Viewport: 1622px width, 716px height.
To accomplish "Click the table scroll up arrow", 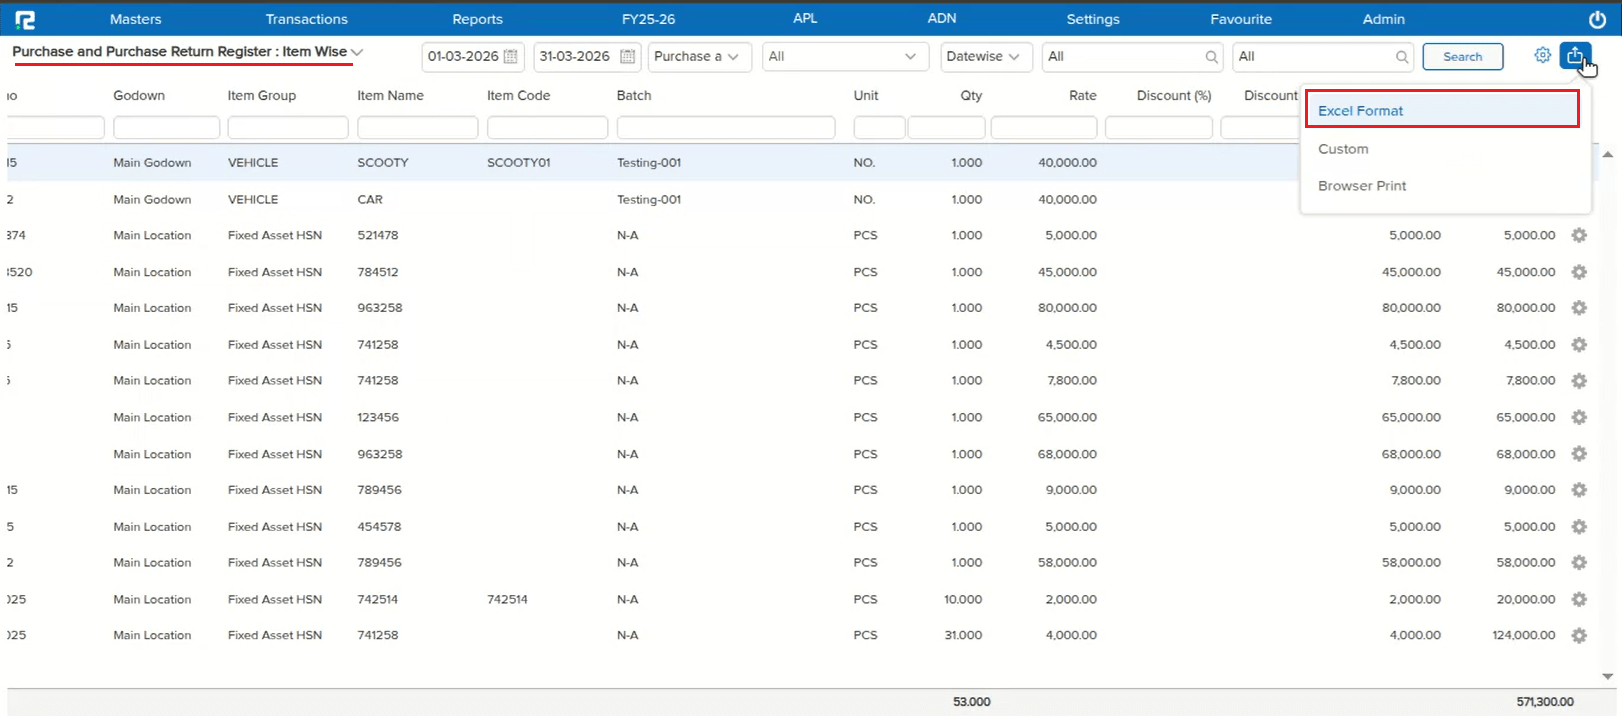I will [1607, 155].
